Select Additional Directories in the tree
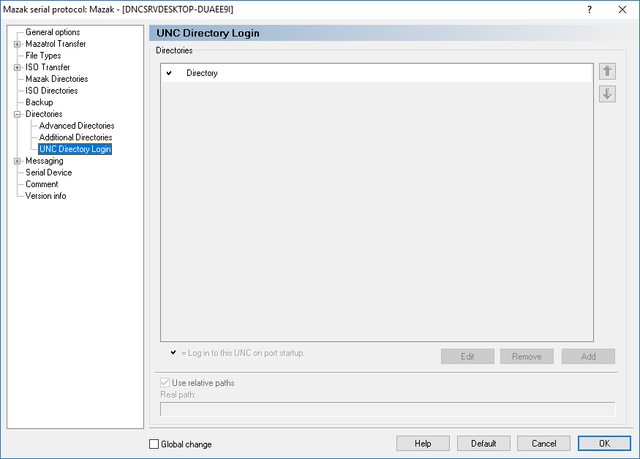 (76, 138)
